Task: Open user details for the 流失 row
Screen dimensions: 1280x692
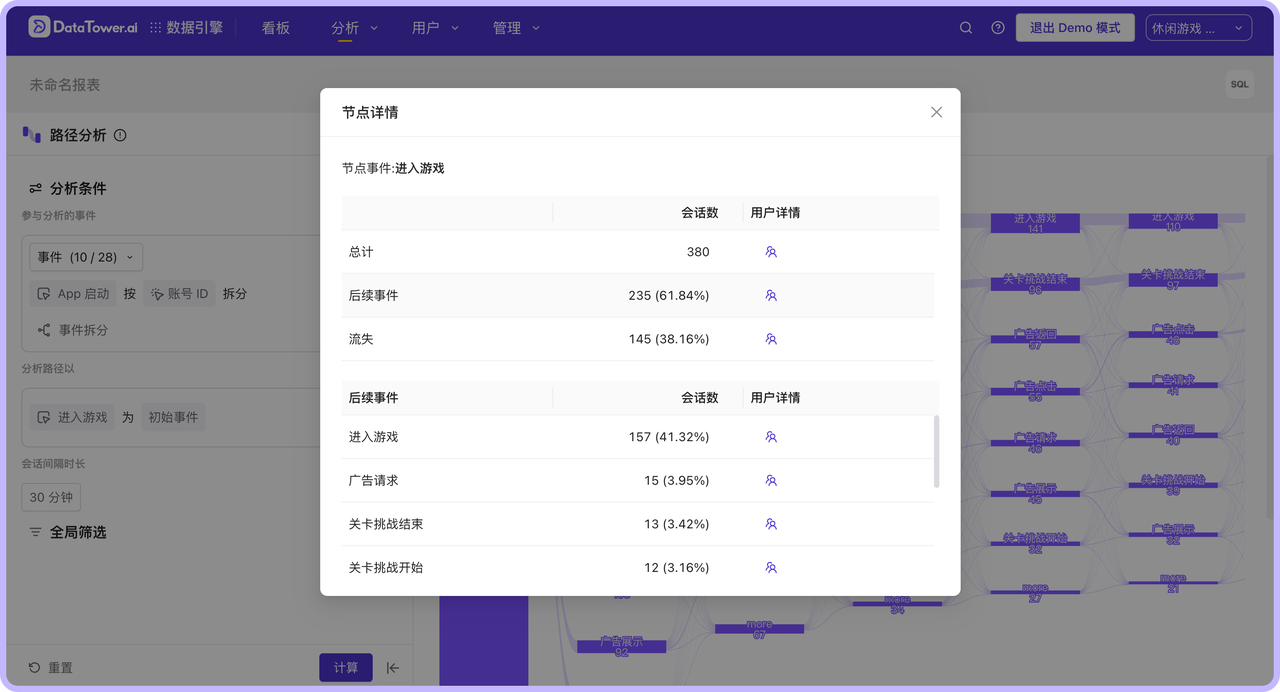Action: point(770,339)
